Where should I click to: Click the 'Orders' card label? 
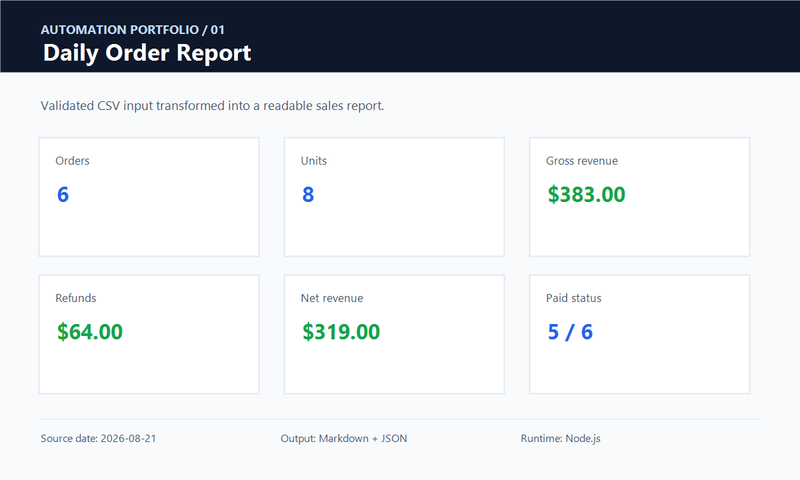[72, 161]
